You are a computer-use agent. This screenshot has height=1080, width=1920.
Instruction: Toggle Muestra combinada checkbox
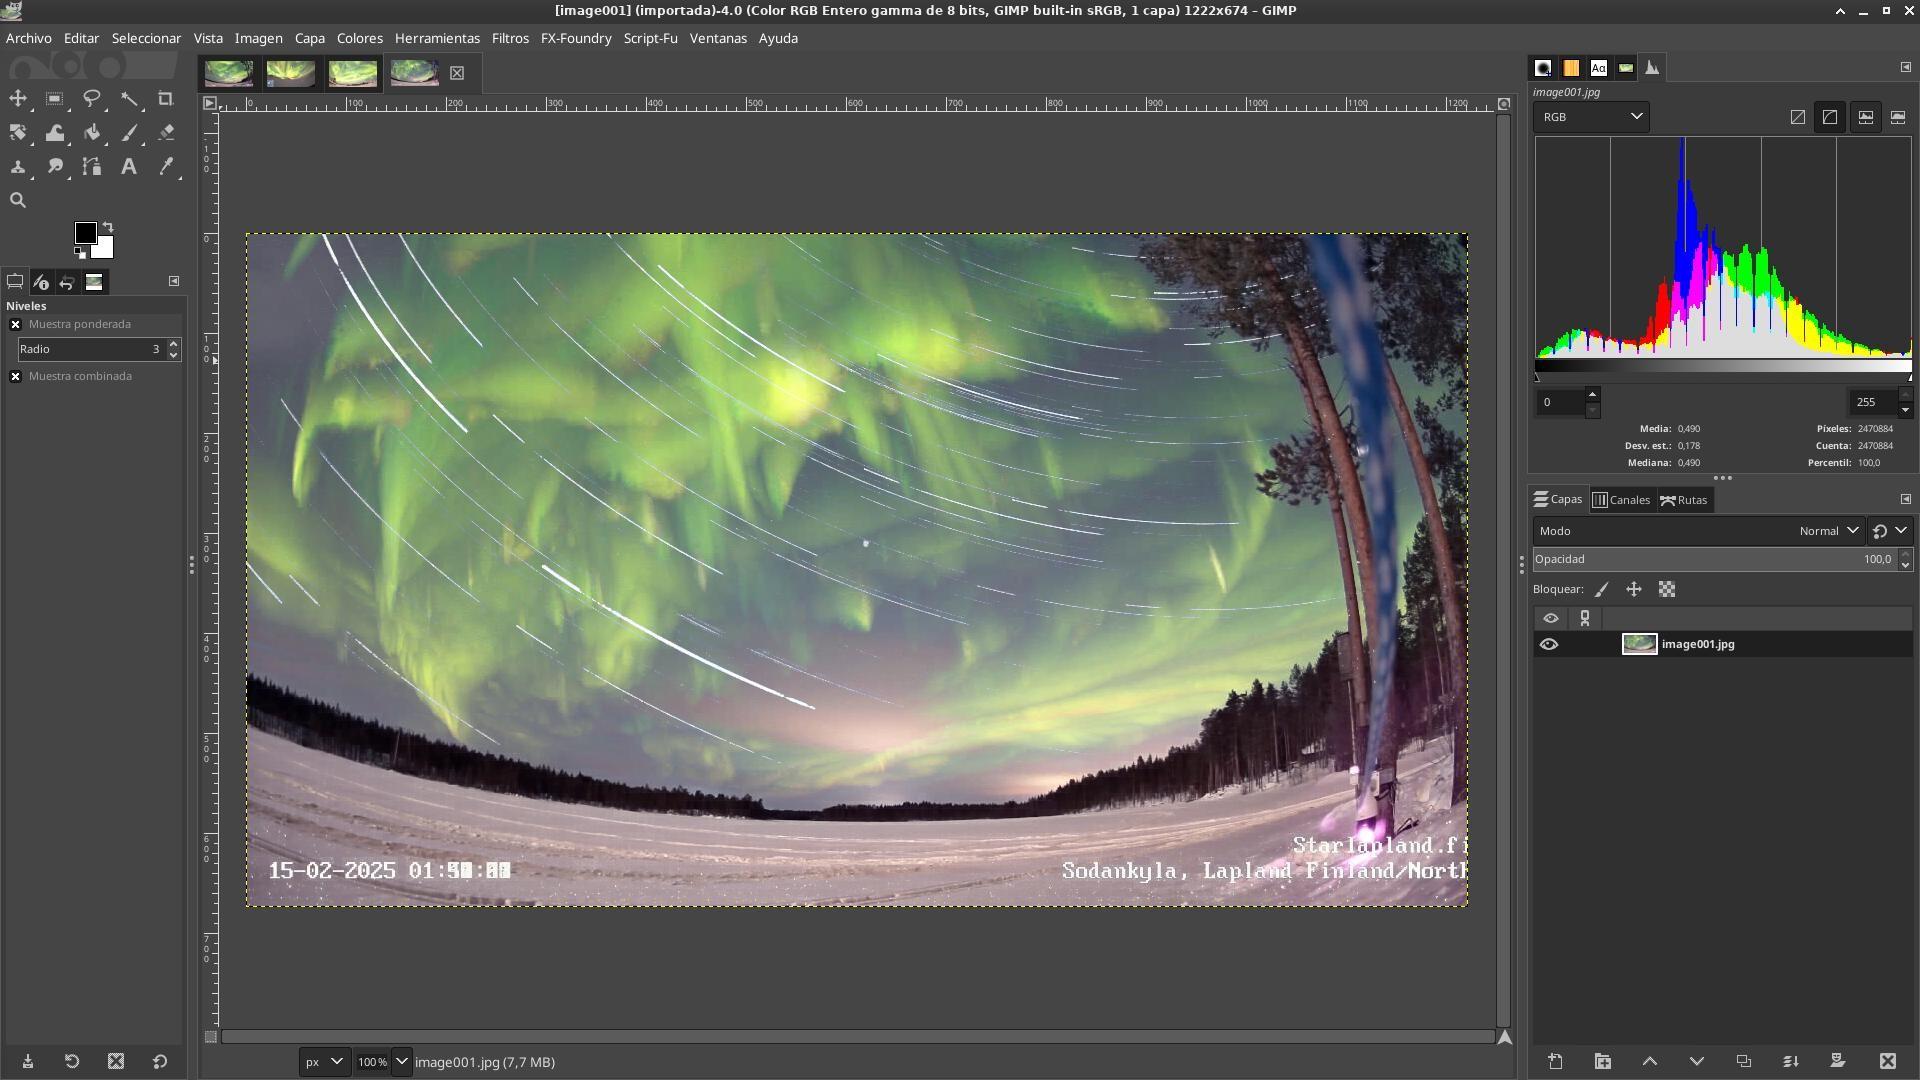pyautogui.click(x=15, y=376)
